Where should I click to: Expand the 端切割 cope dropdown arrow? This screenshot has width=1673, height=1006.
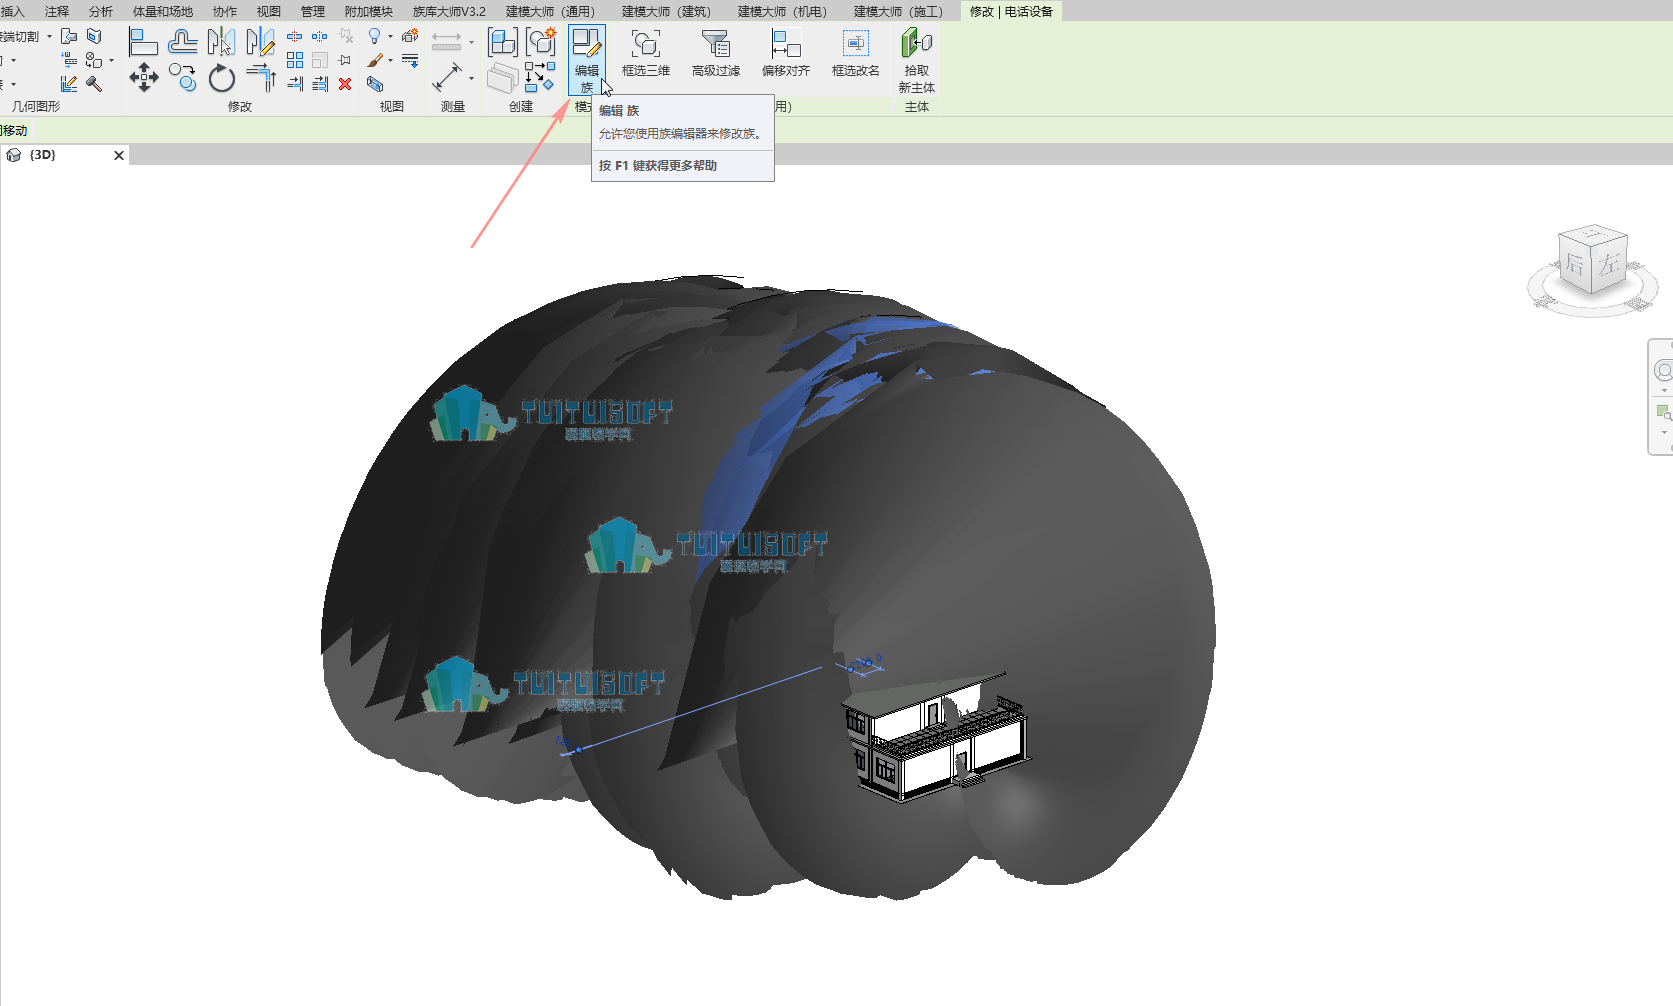[x=49, y=36]
